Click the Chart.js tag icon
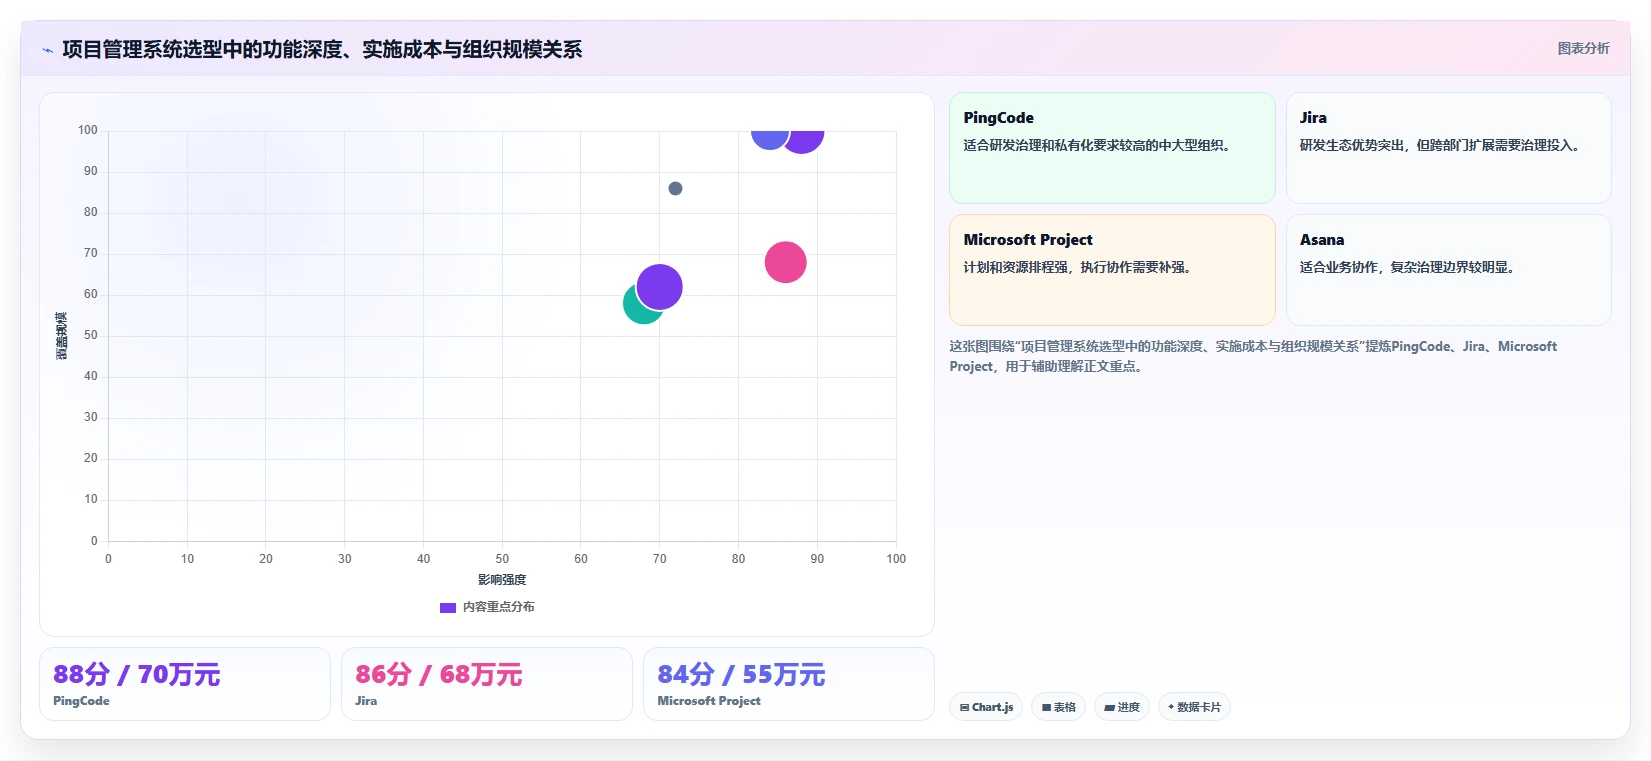1651x761 pixels. coord(964,707)
